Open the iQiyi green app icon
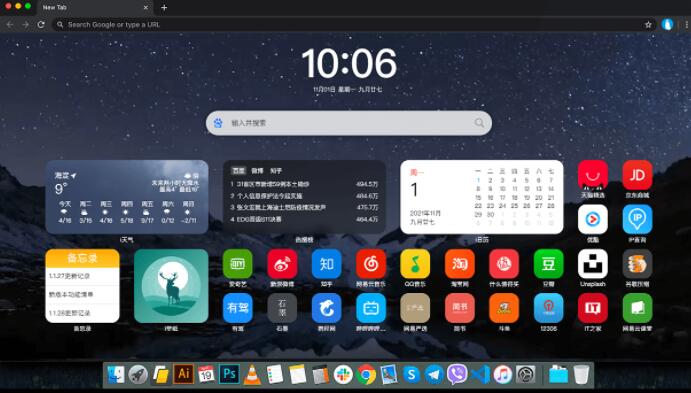The height and width of the screenshot is (393, 691). [238, 264]
